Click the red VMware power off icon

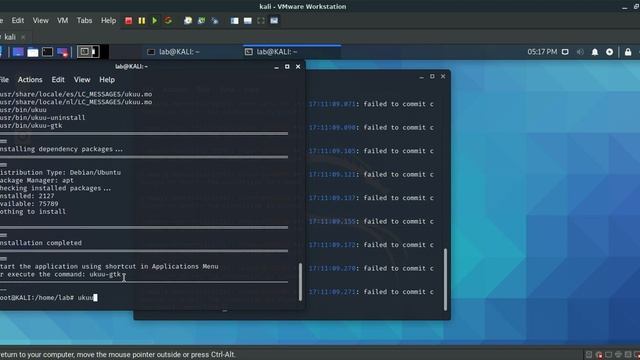pyautogui.click(x=128, y=20)
